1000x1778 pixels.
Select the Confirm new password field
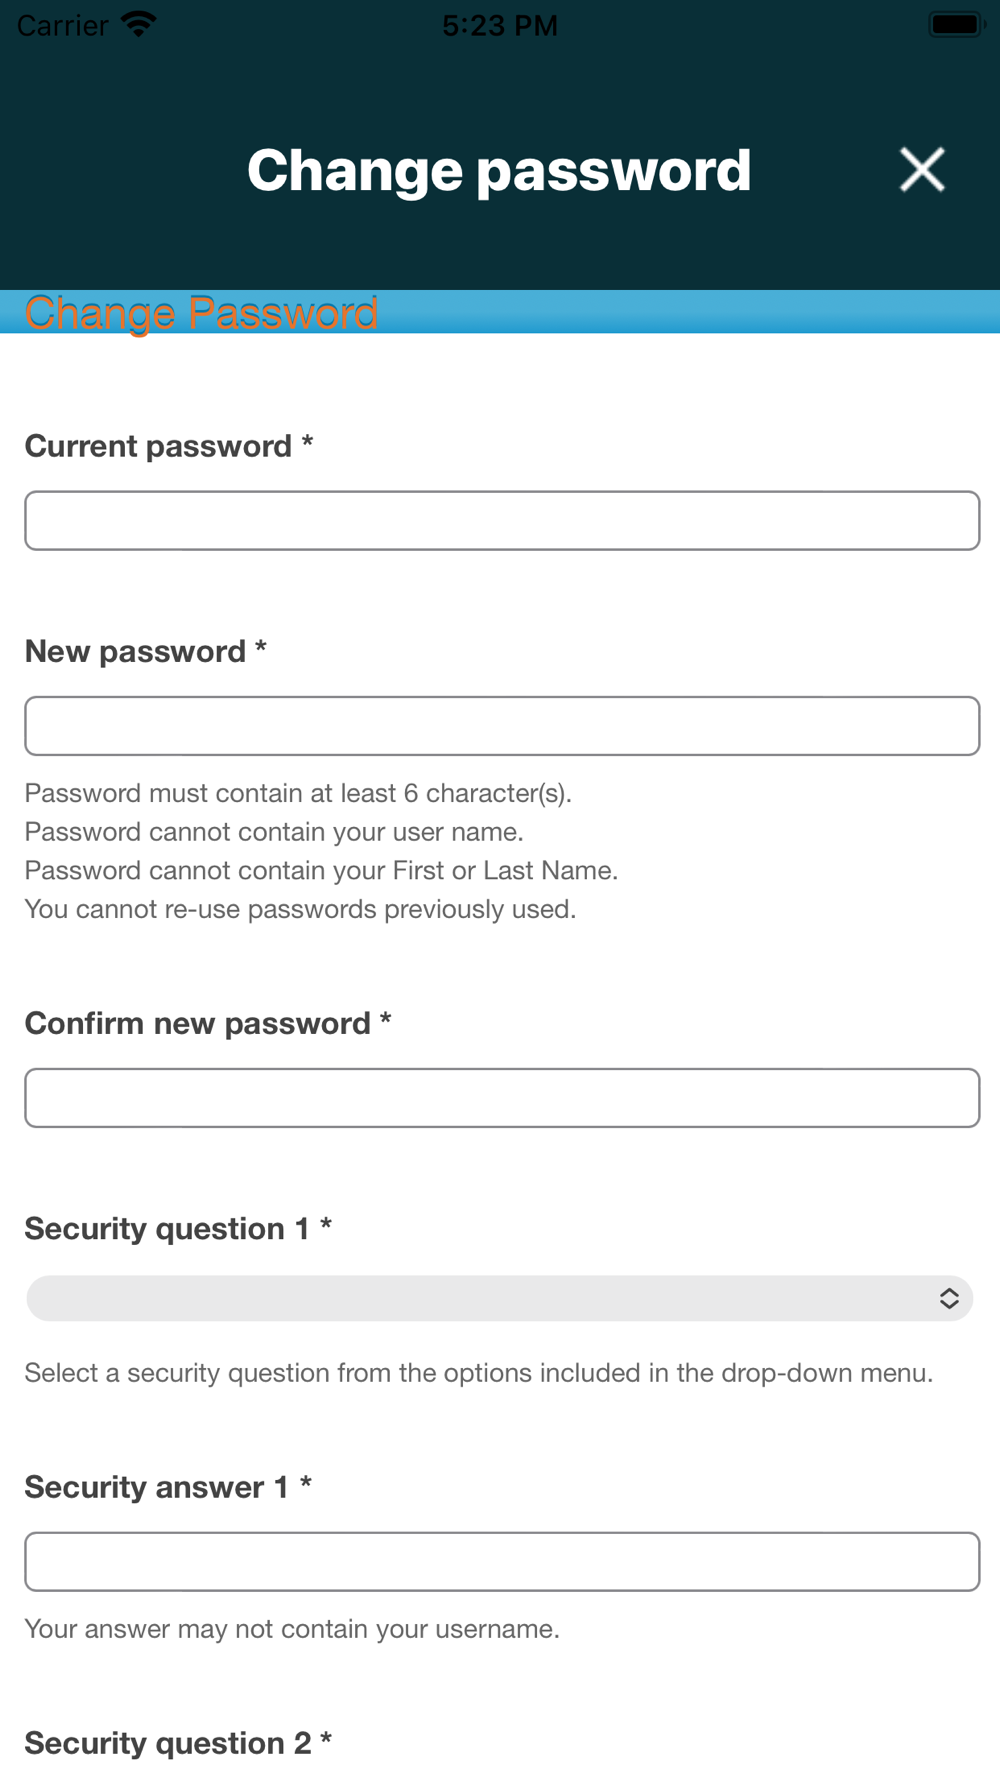[502, 1098]
